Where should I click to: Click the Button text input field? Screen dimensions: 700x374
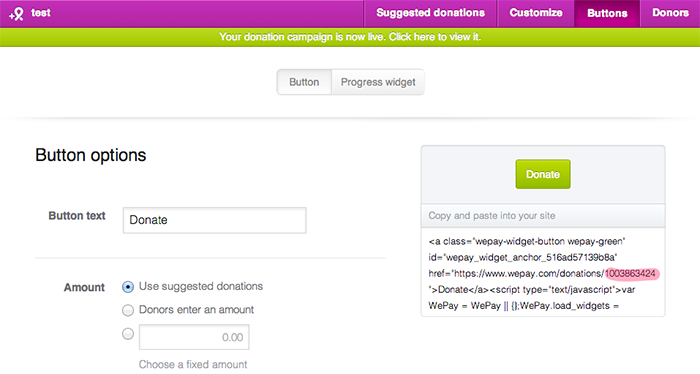pos(215,220)
